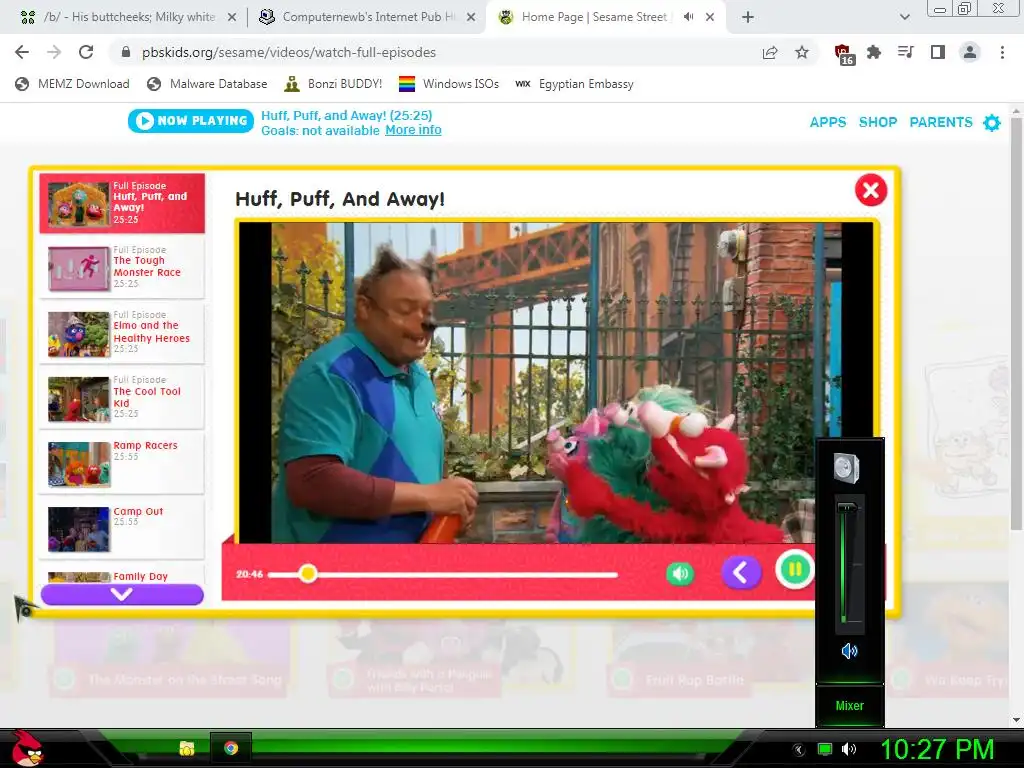Play the Ramp Racers video
Image resolution: width=1024 pixels, height=768 pixels.
pos(122,464)
